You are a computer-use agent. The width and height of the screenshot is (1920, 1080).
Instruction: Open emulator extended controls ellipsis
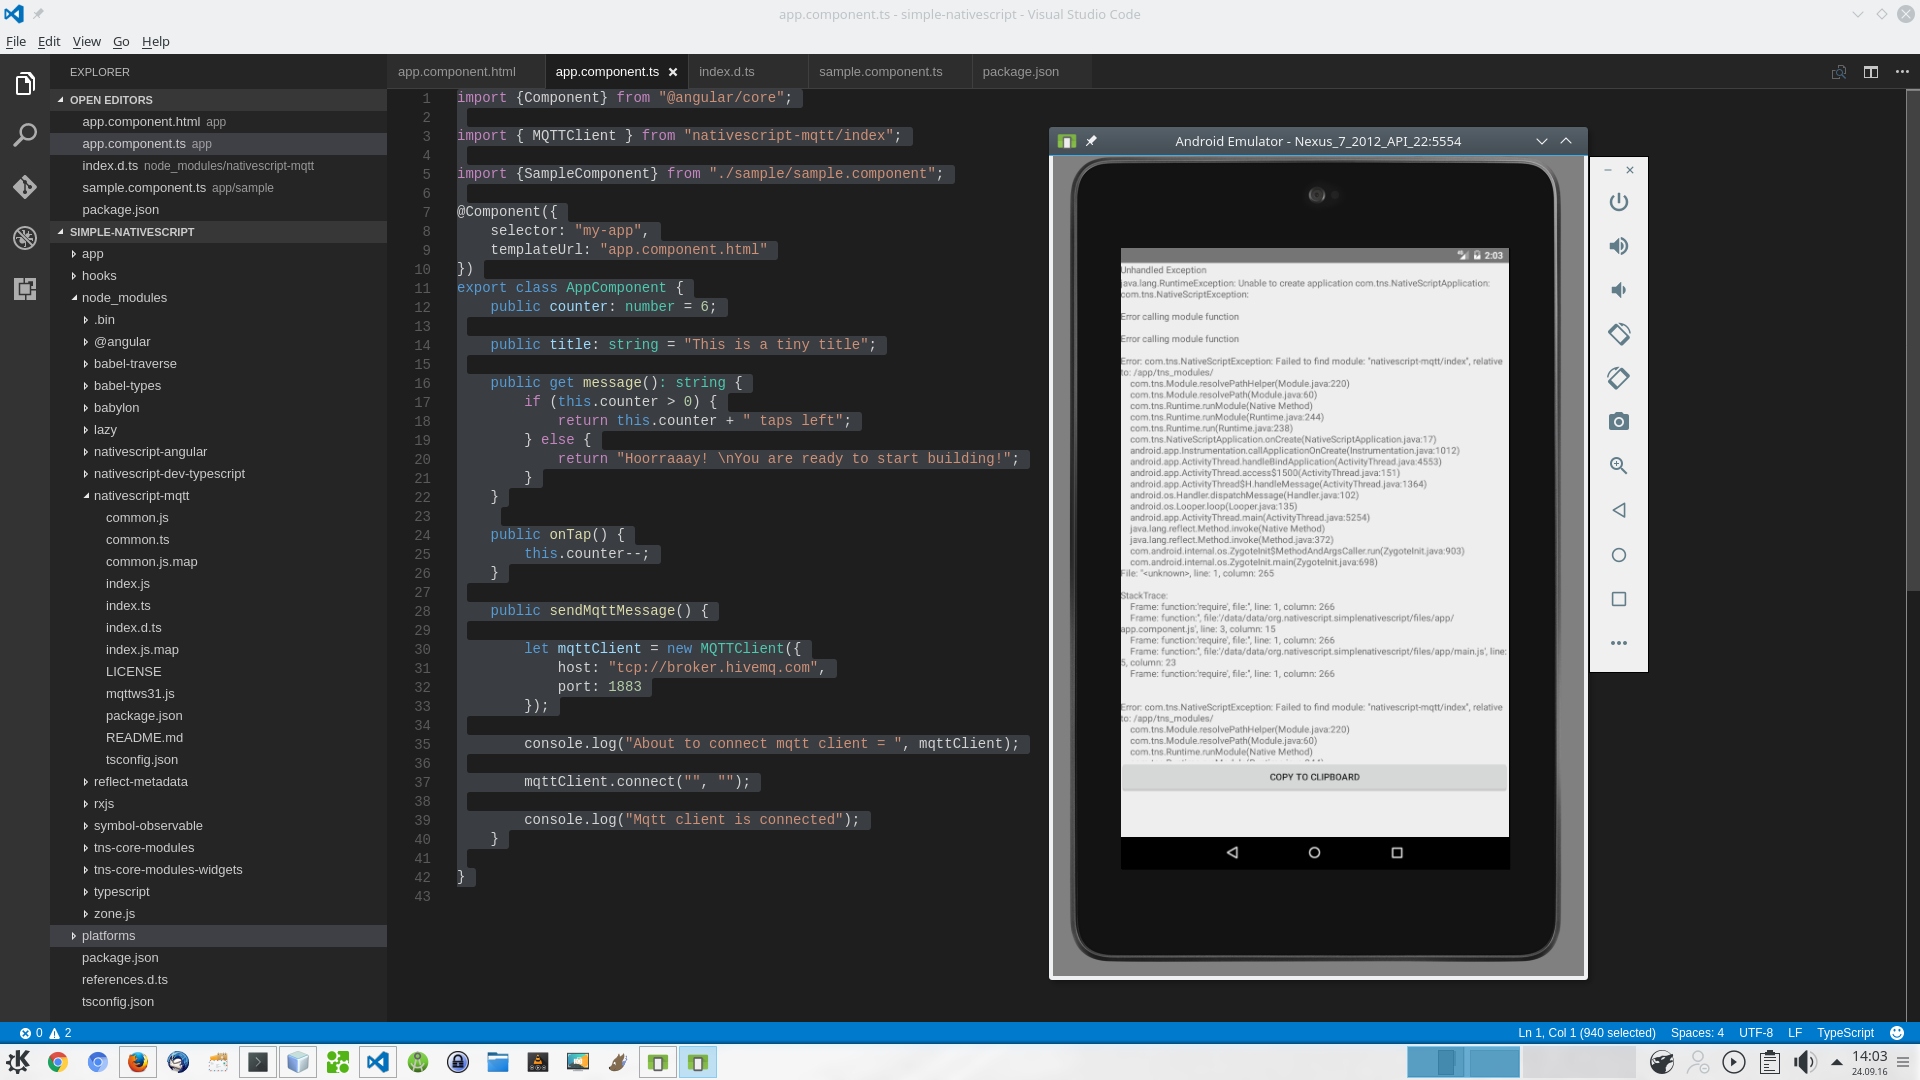(1618, 643)
